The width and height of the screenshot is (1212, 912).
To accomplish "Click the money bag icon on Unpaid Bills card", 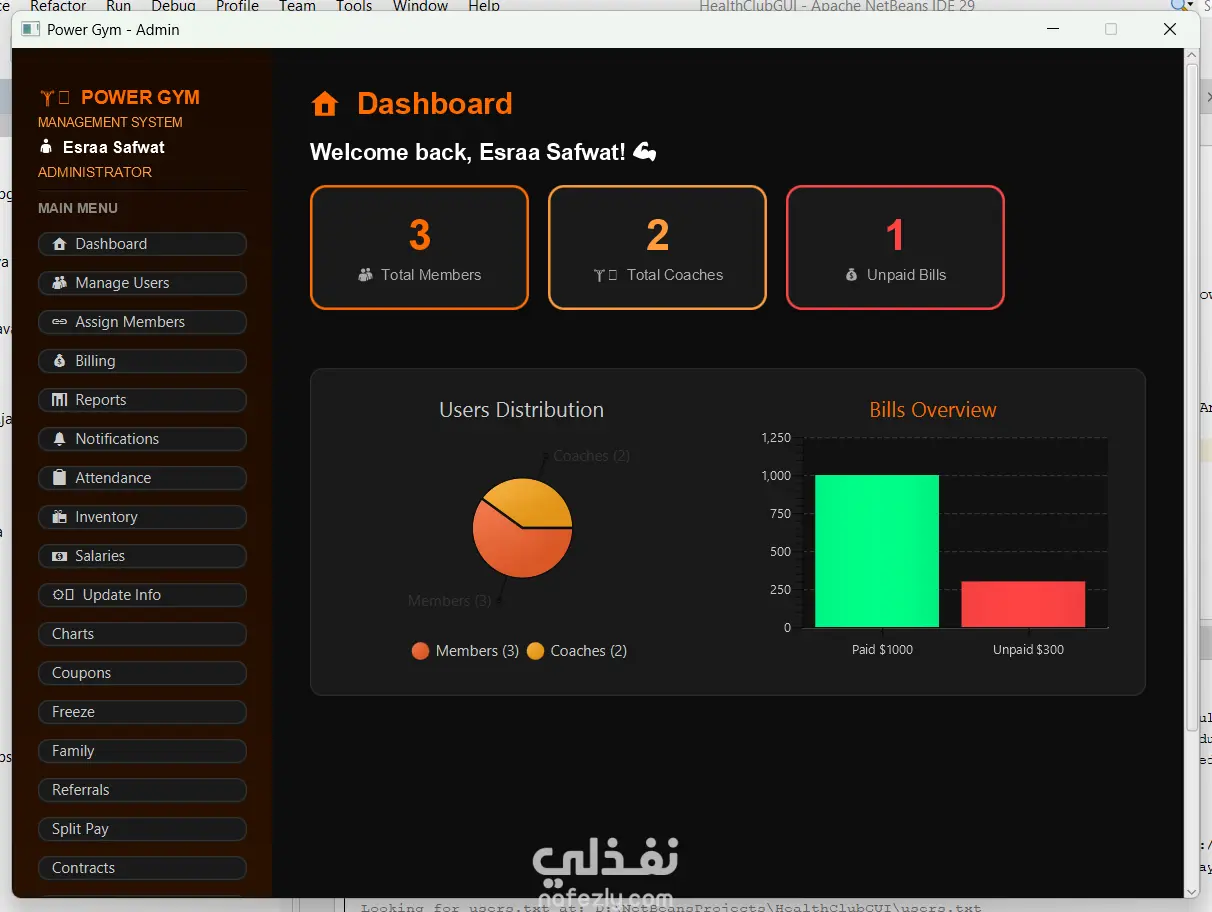I will (x=852, y=275).
